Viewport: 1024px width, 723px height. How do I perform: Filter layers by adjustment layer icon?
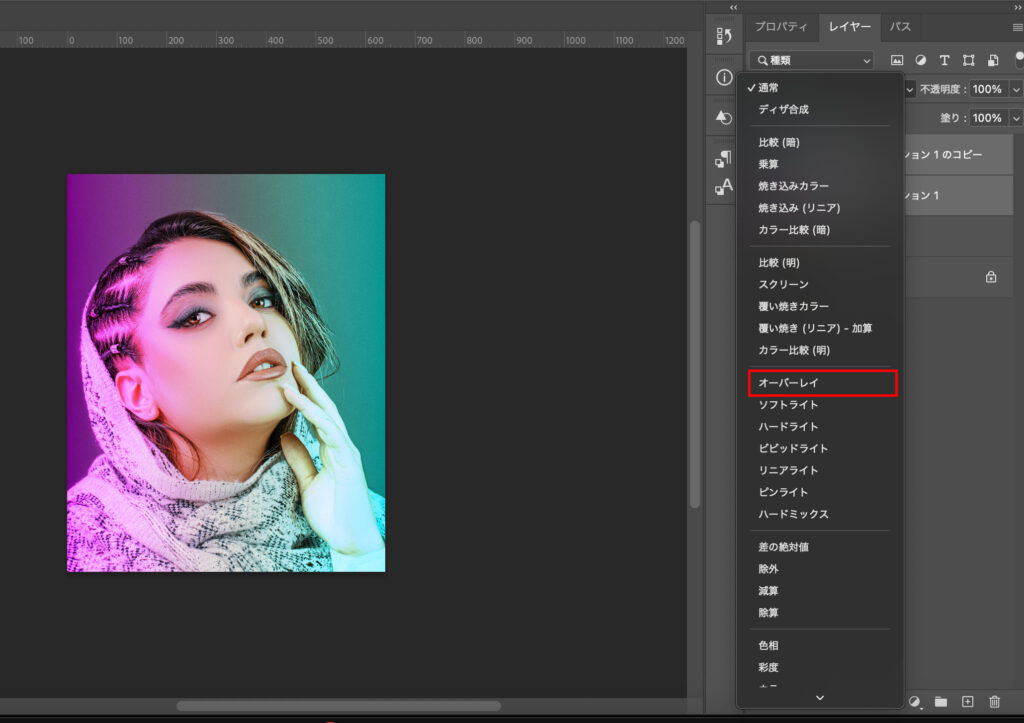tap(920, 61)
